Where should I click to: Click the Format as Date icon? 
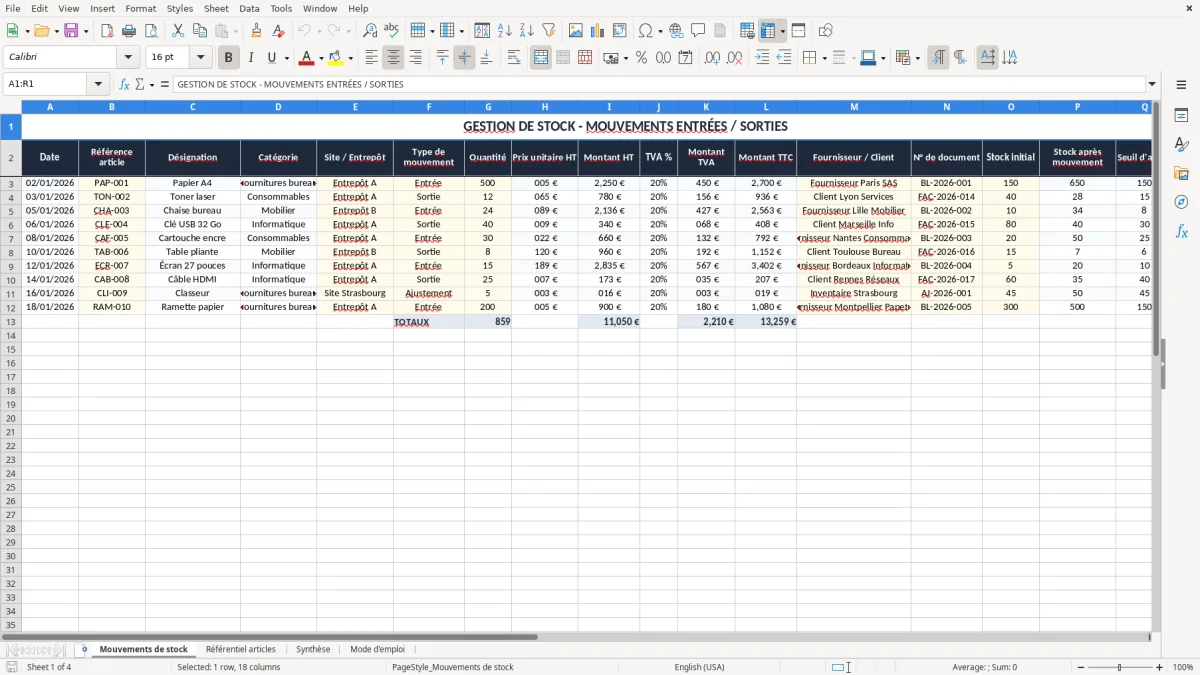click(686, 58)
